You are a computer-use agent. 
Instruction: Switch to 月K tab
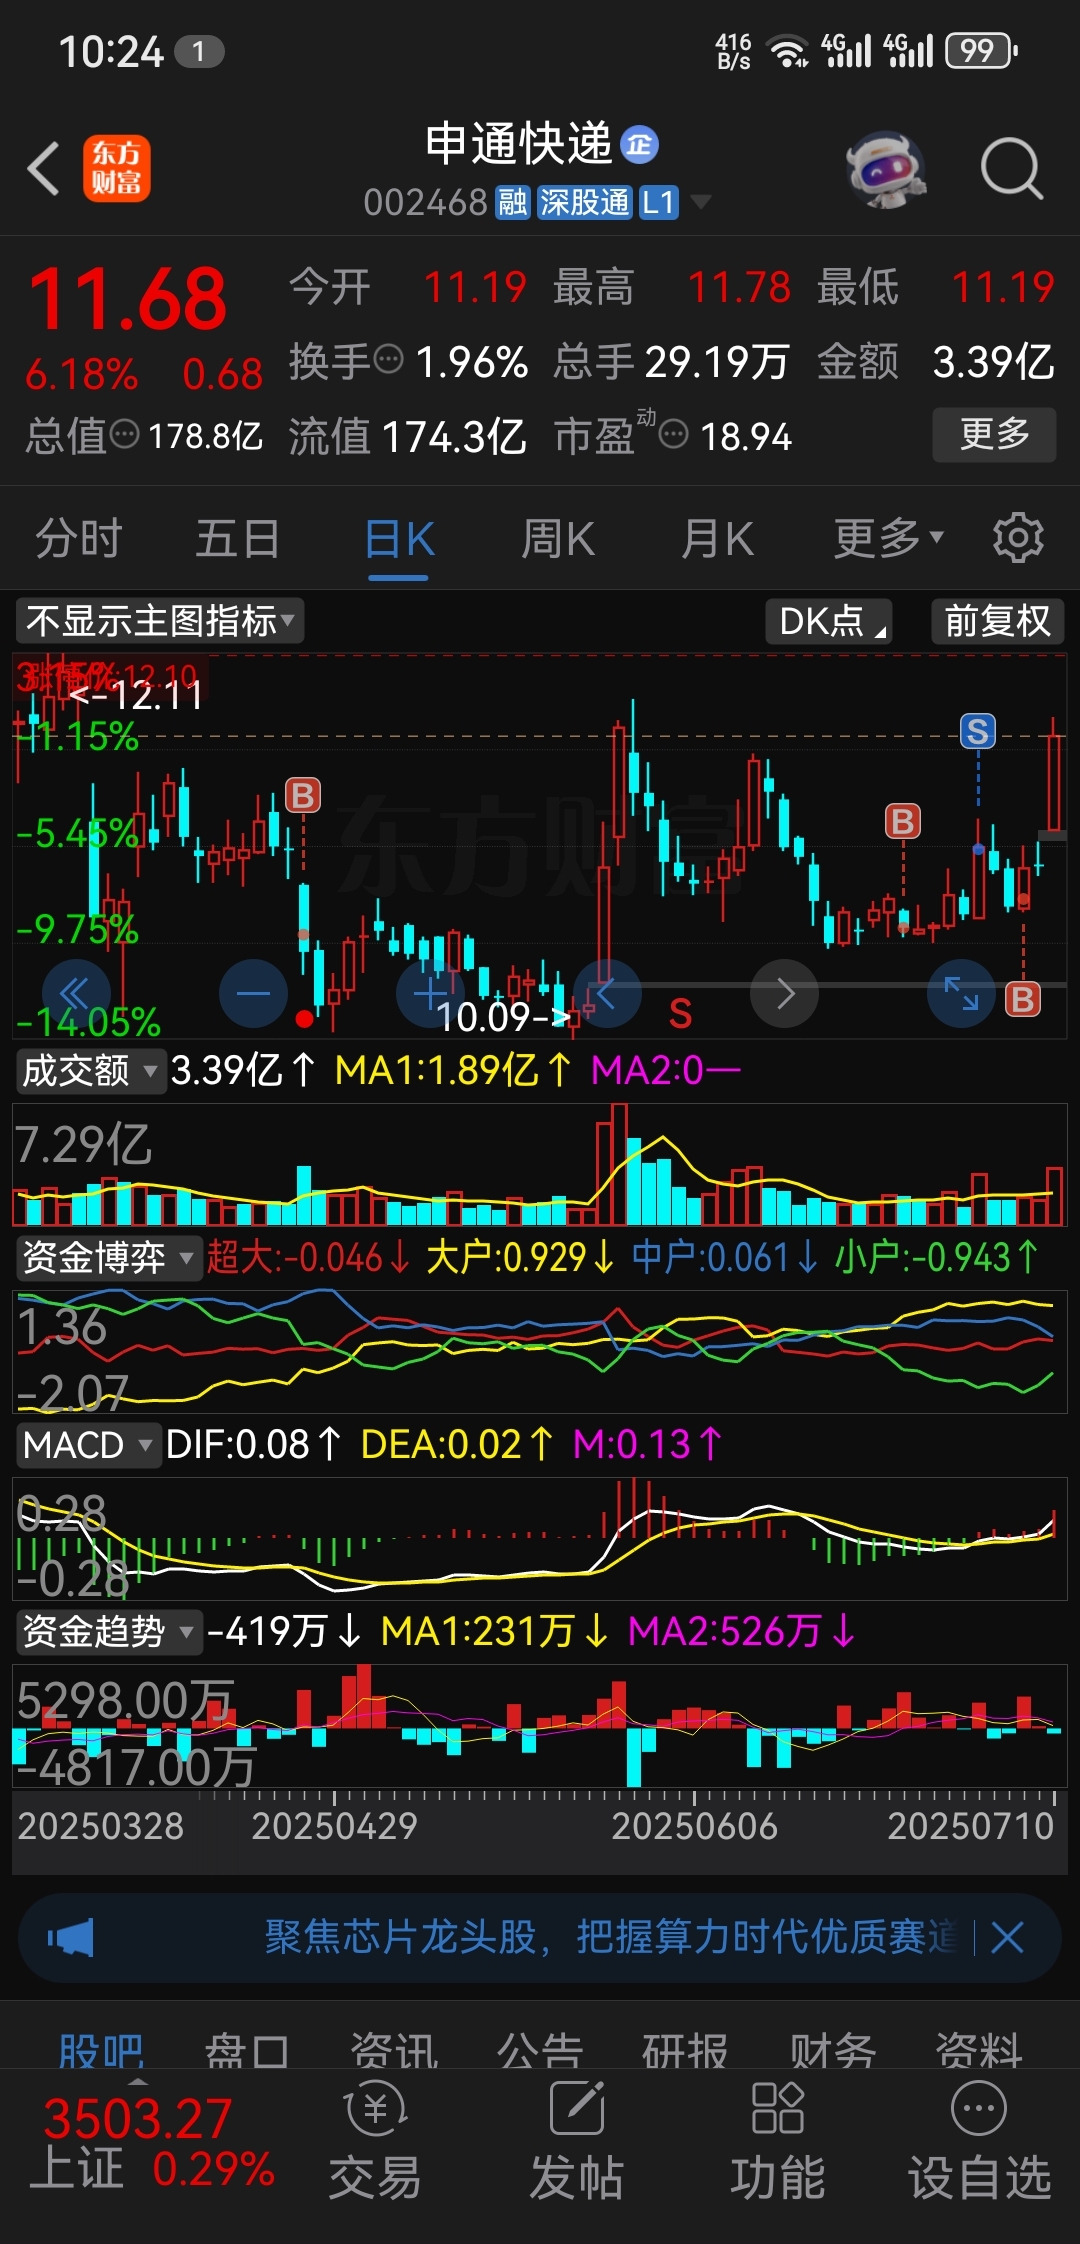pyautogui.click(x=717, y=539)
